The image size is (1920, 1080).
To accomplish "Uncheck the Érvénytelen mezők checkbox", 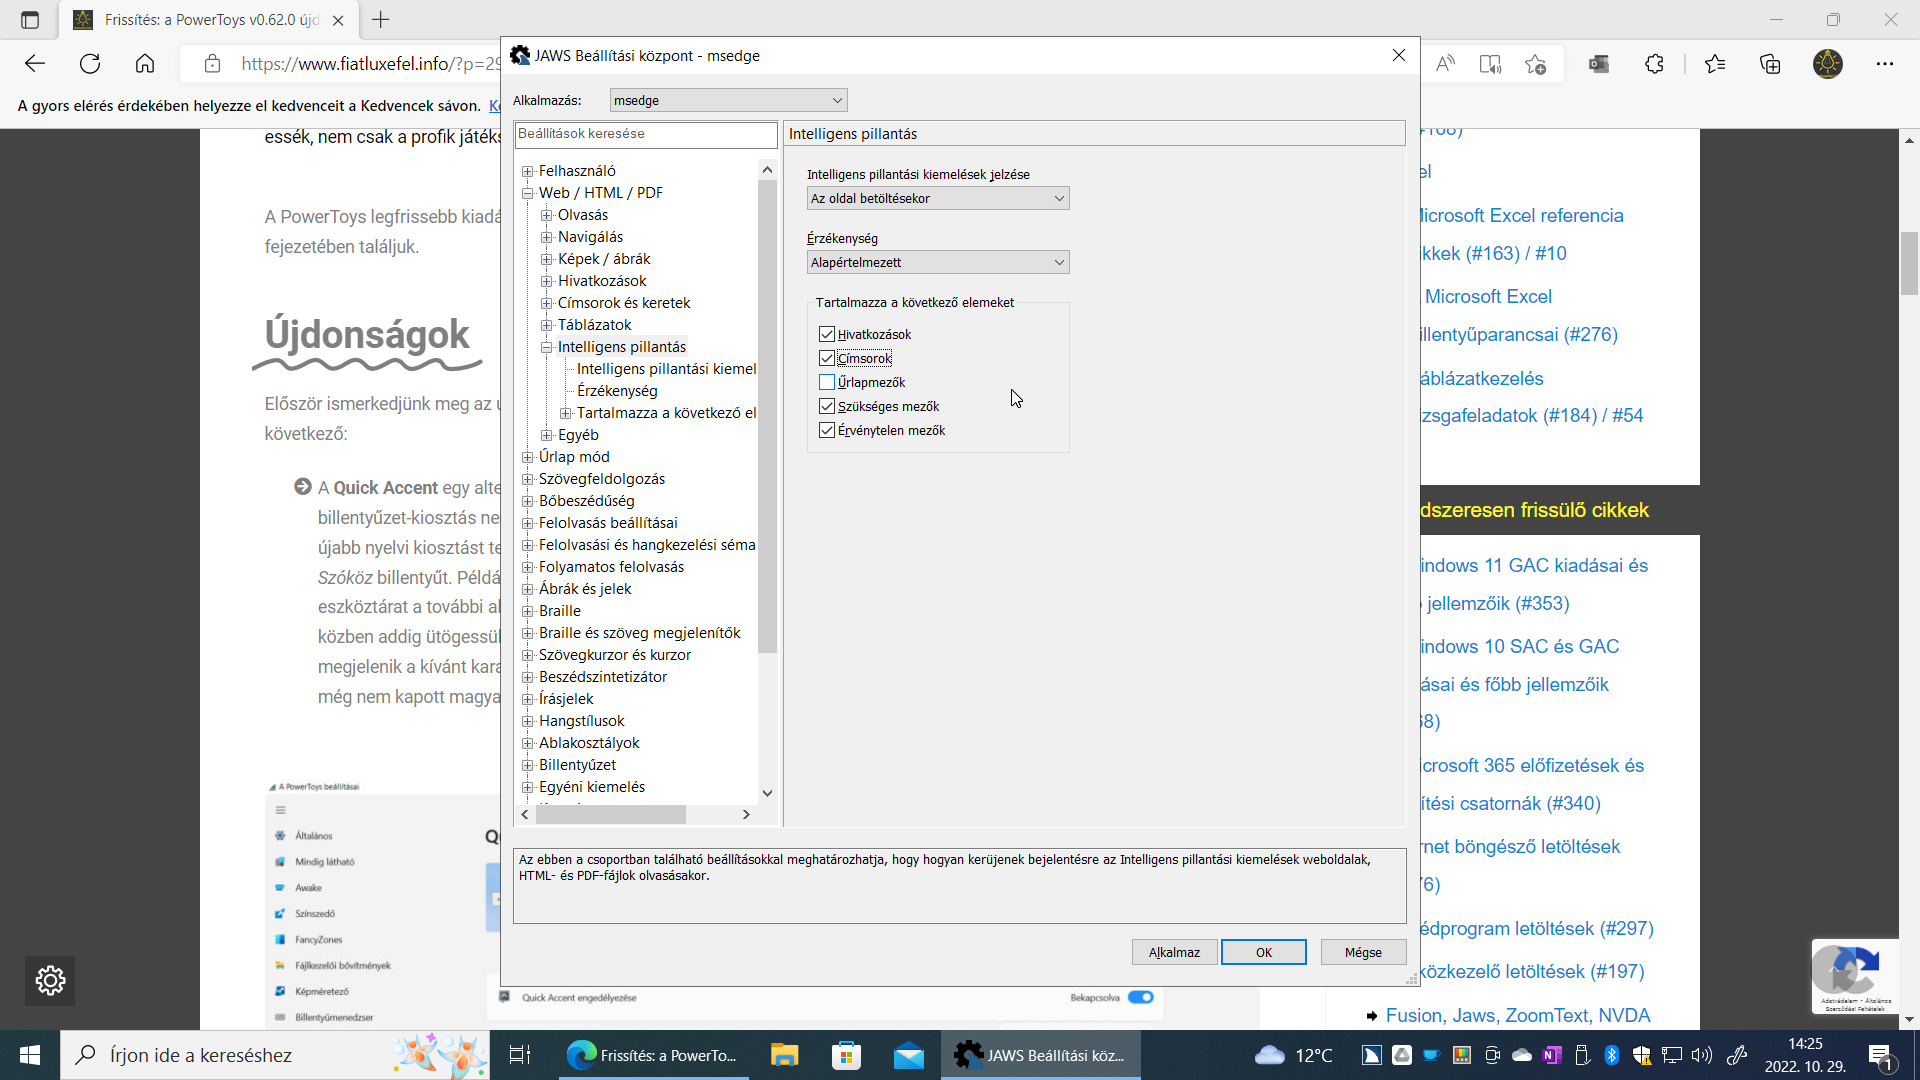I will tap(827, 430).
